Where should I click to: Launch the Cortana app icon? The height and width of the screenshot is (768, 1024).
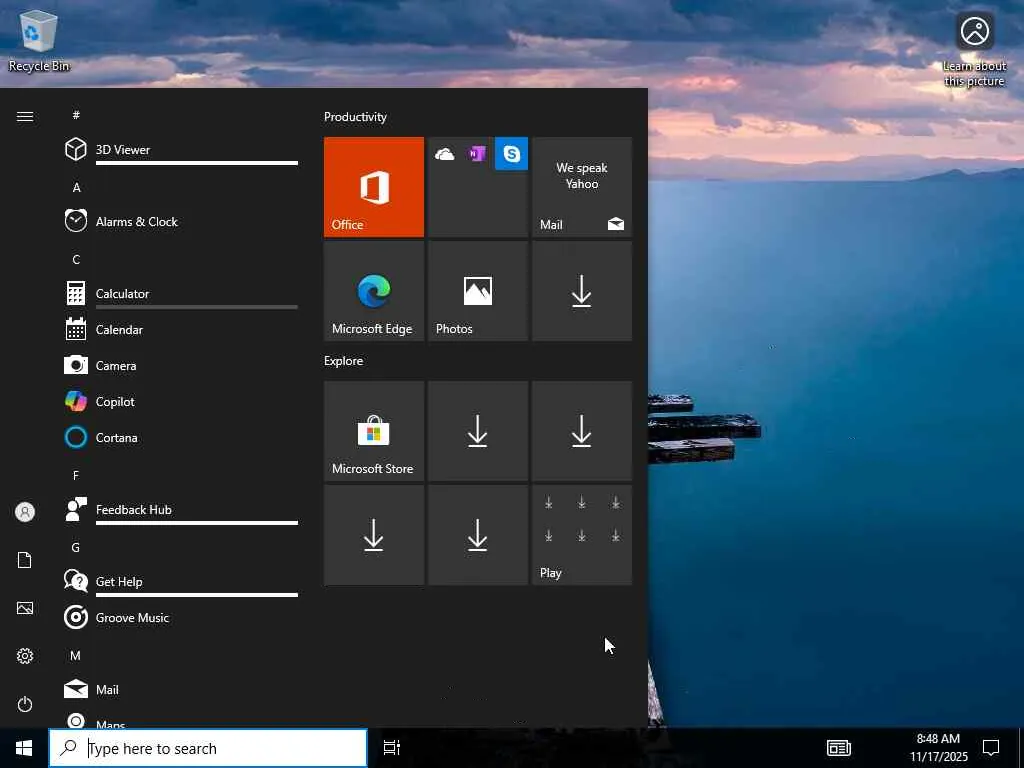coord(76,437)
